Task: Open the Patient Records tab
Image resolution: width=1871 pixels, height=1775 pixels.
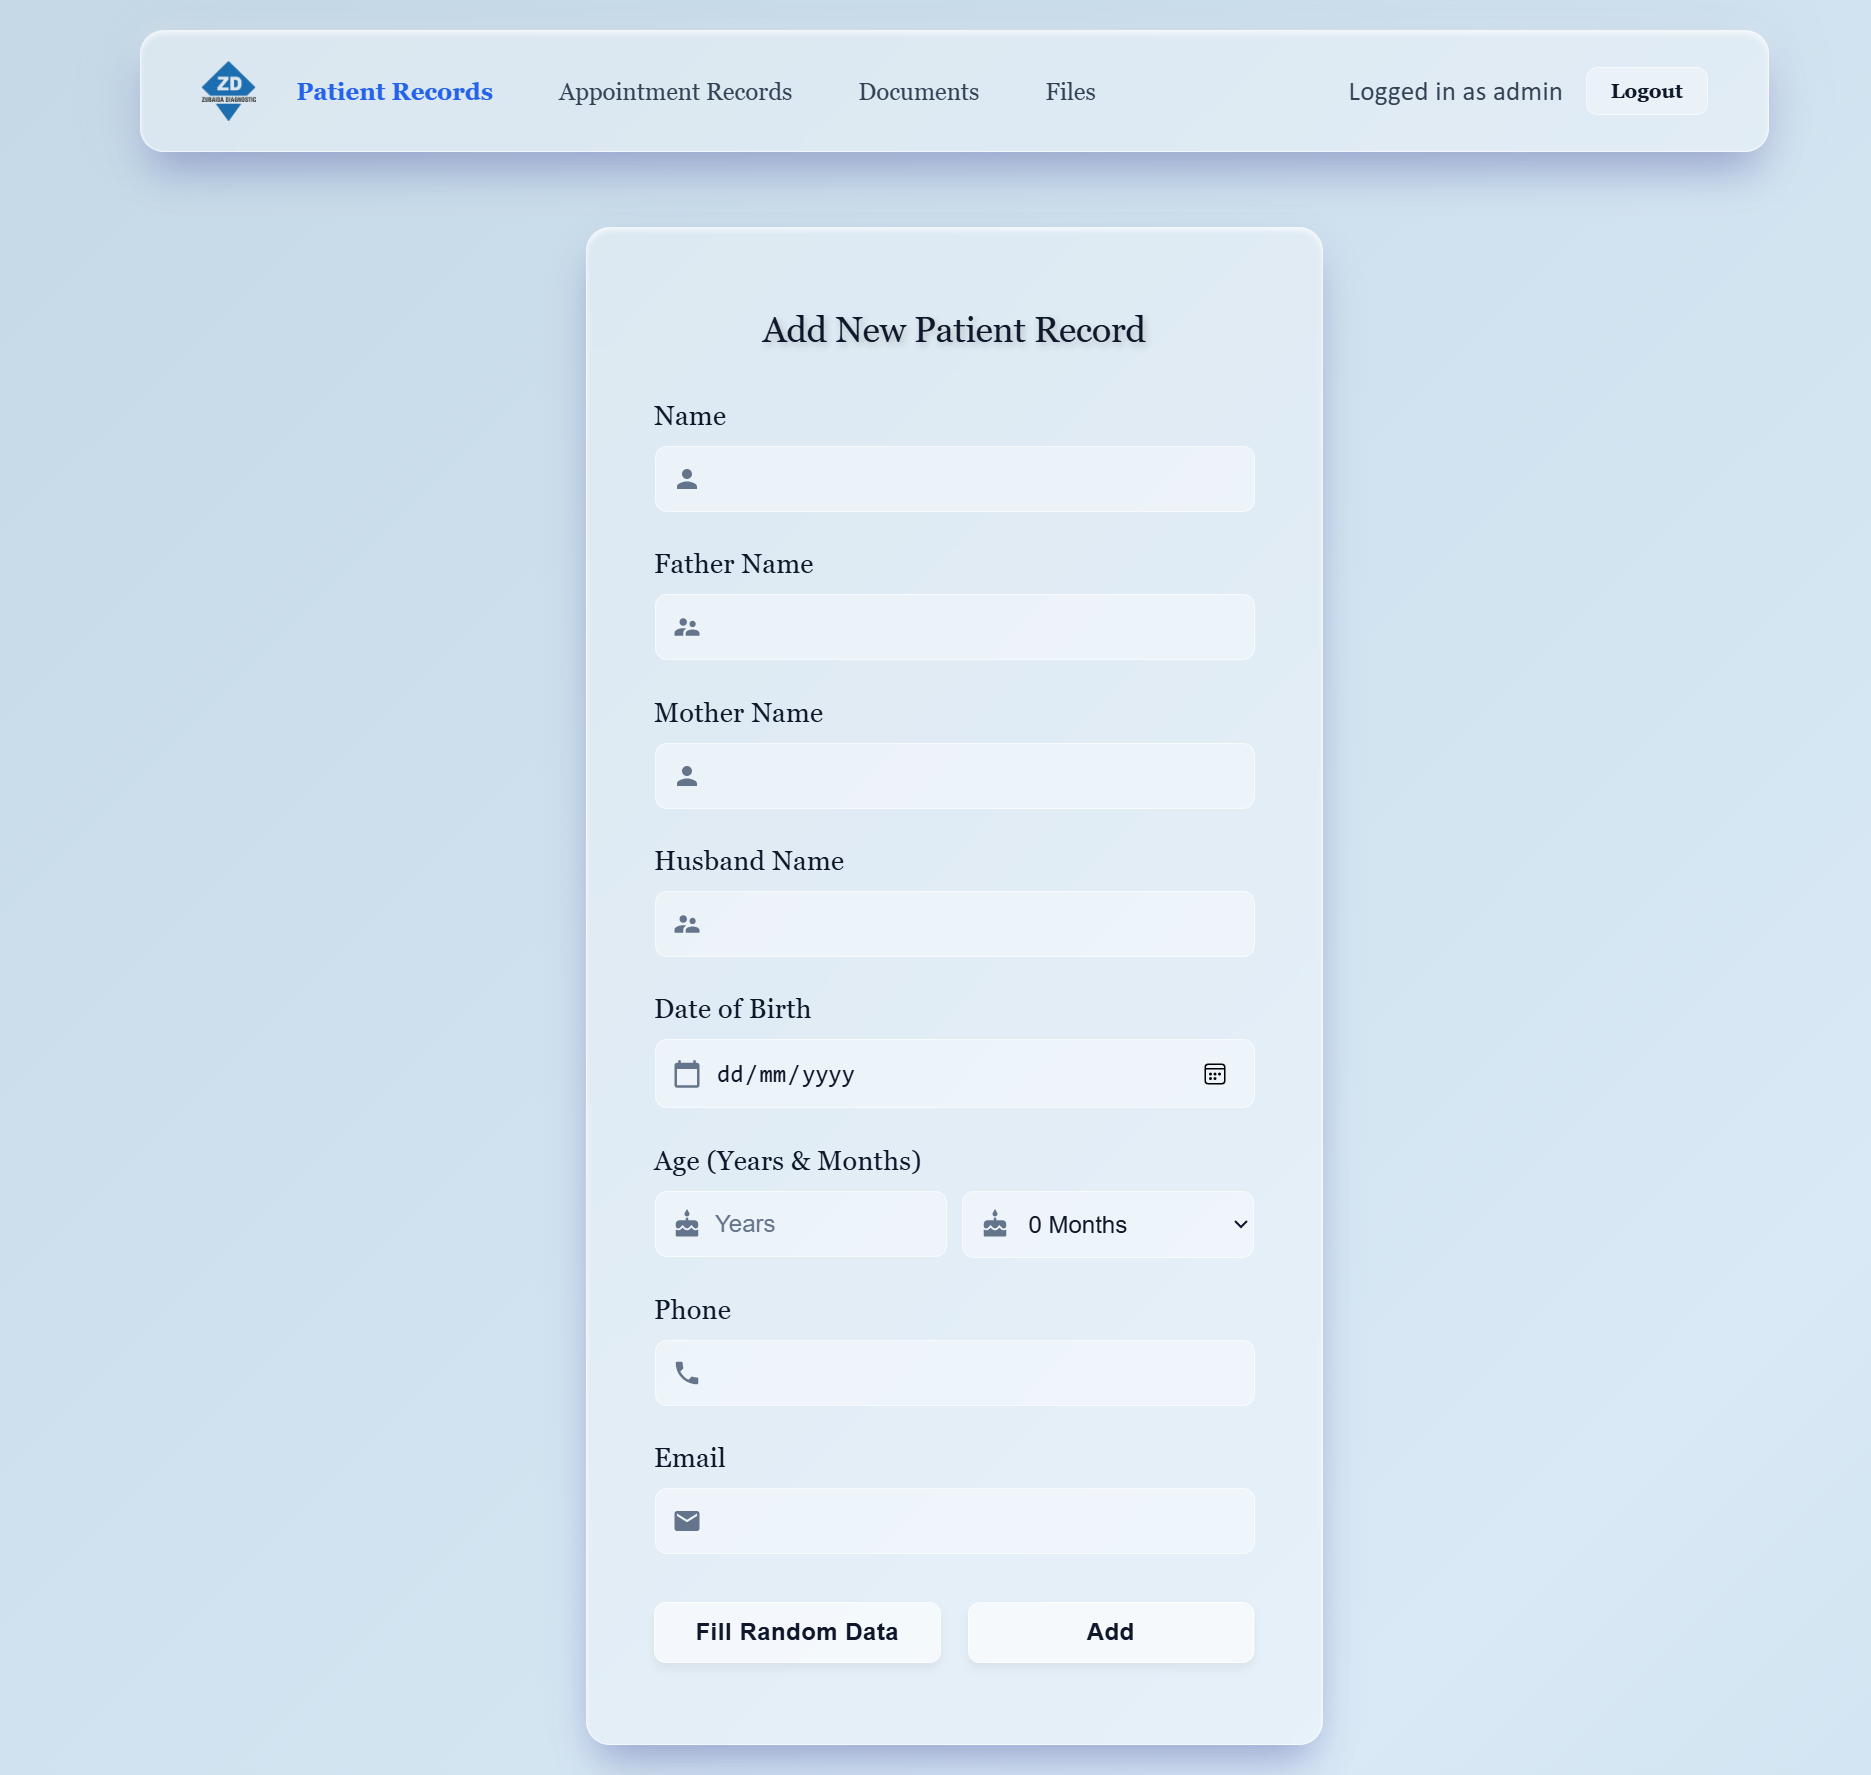Action: coord(395,91)
